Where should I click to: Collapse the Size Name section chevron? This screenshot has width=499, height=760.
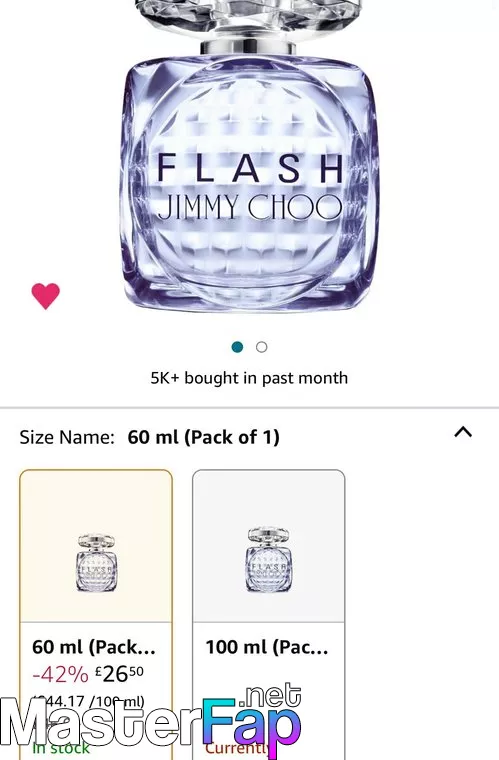[463, 432]
